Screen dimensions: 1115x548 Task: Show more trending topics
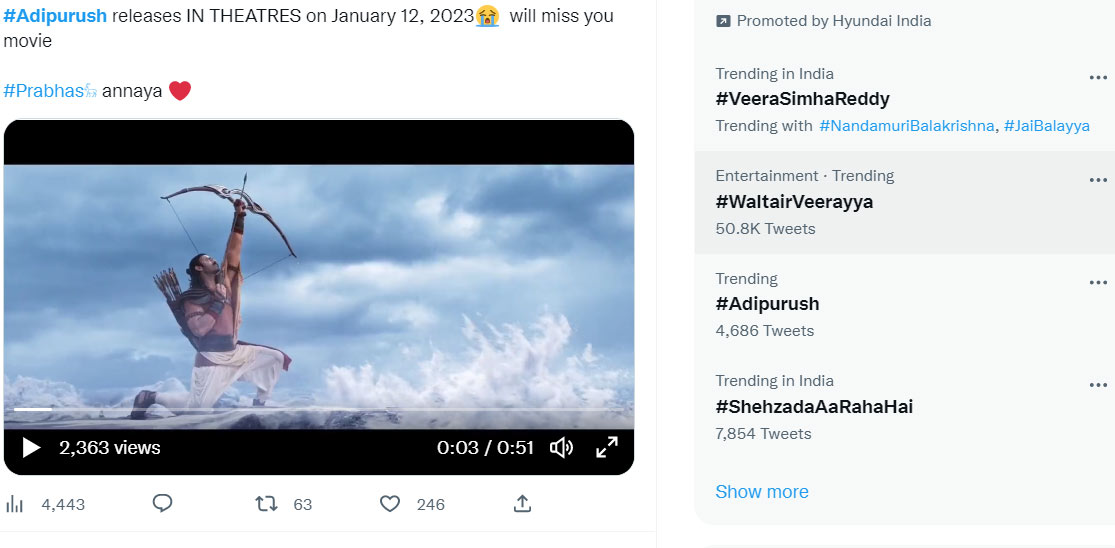point(762,492)
